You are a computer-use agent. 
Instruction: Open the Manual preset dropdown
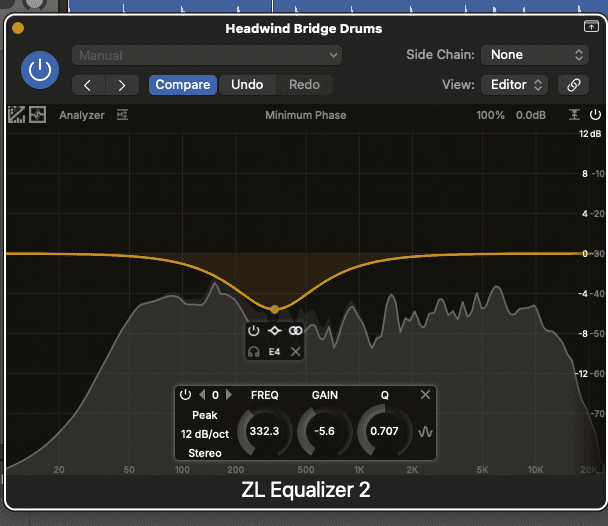coord(207,55)
